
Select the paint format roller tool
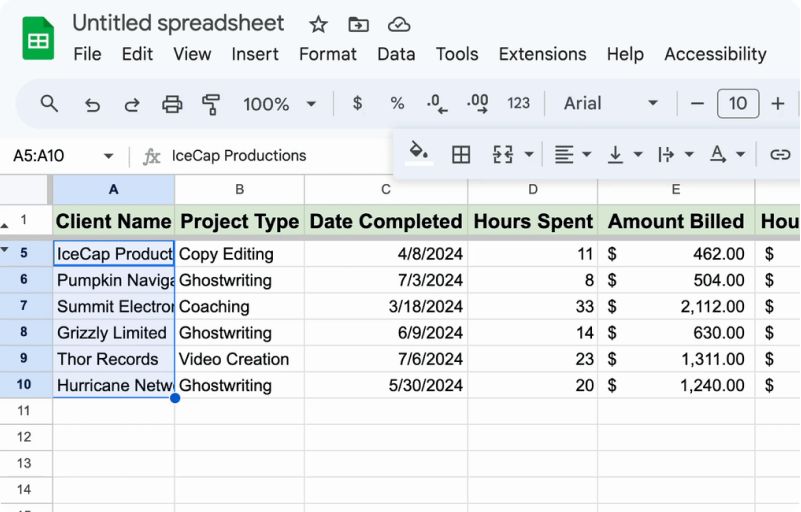pos(211,104)
